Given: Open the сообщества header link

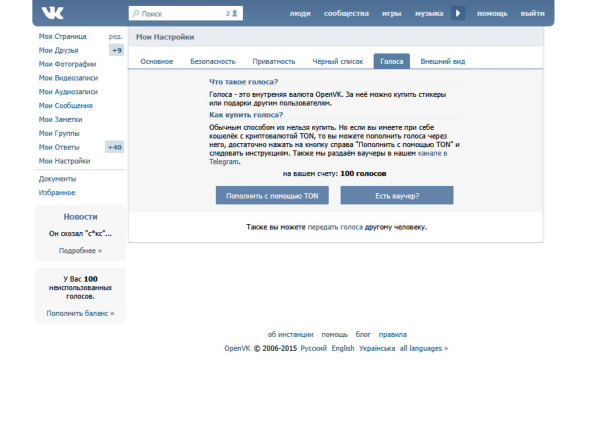Looking at the screenshot, I should click(346, 13).
